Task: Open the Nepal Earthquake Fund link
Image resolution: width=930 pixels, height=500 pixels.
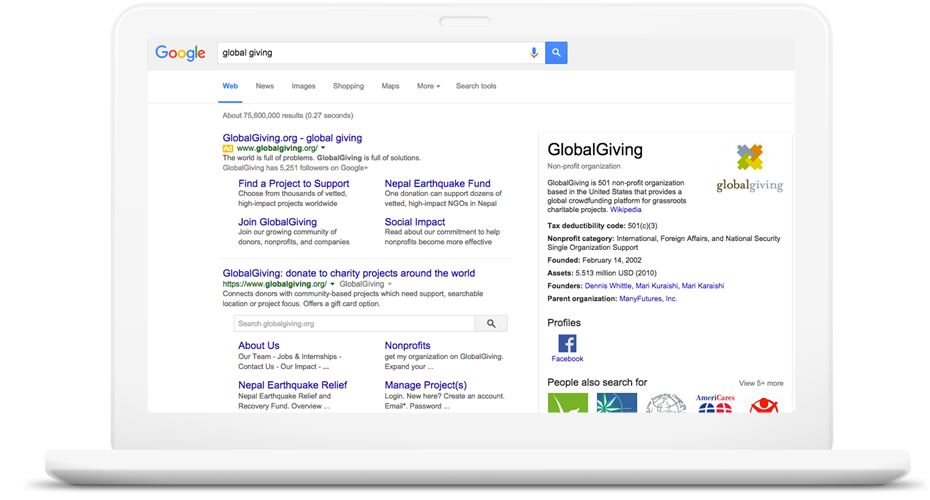Action: pos(437,184)
